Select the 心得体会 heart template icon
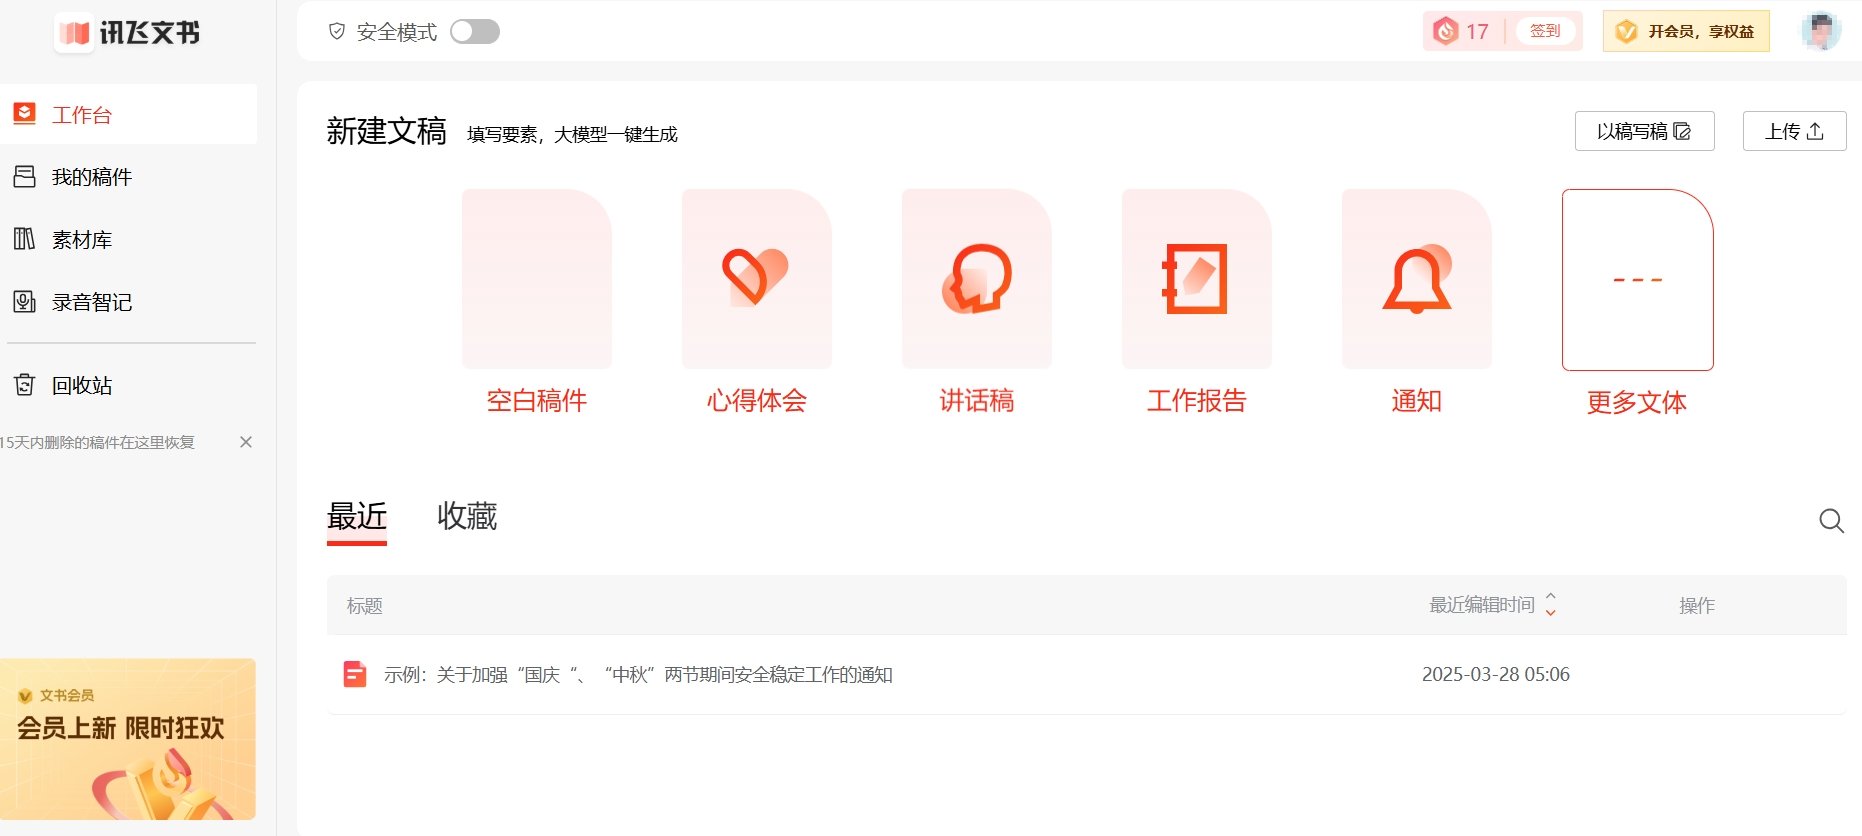 click(756, 279)
